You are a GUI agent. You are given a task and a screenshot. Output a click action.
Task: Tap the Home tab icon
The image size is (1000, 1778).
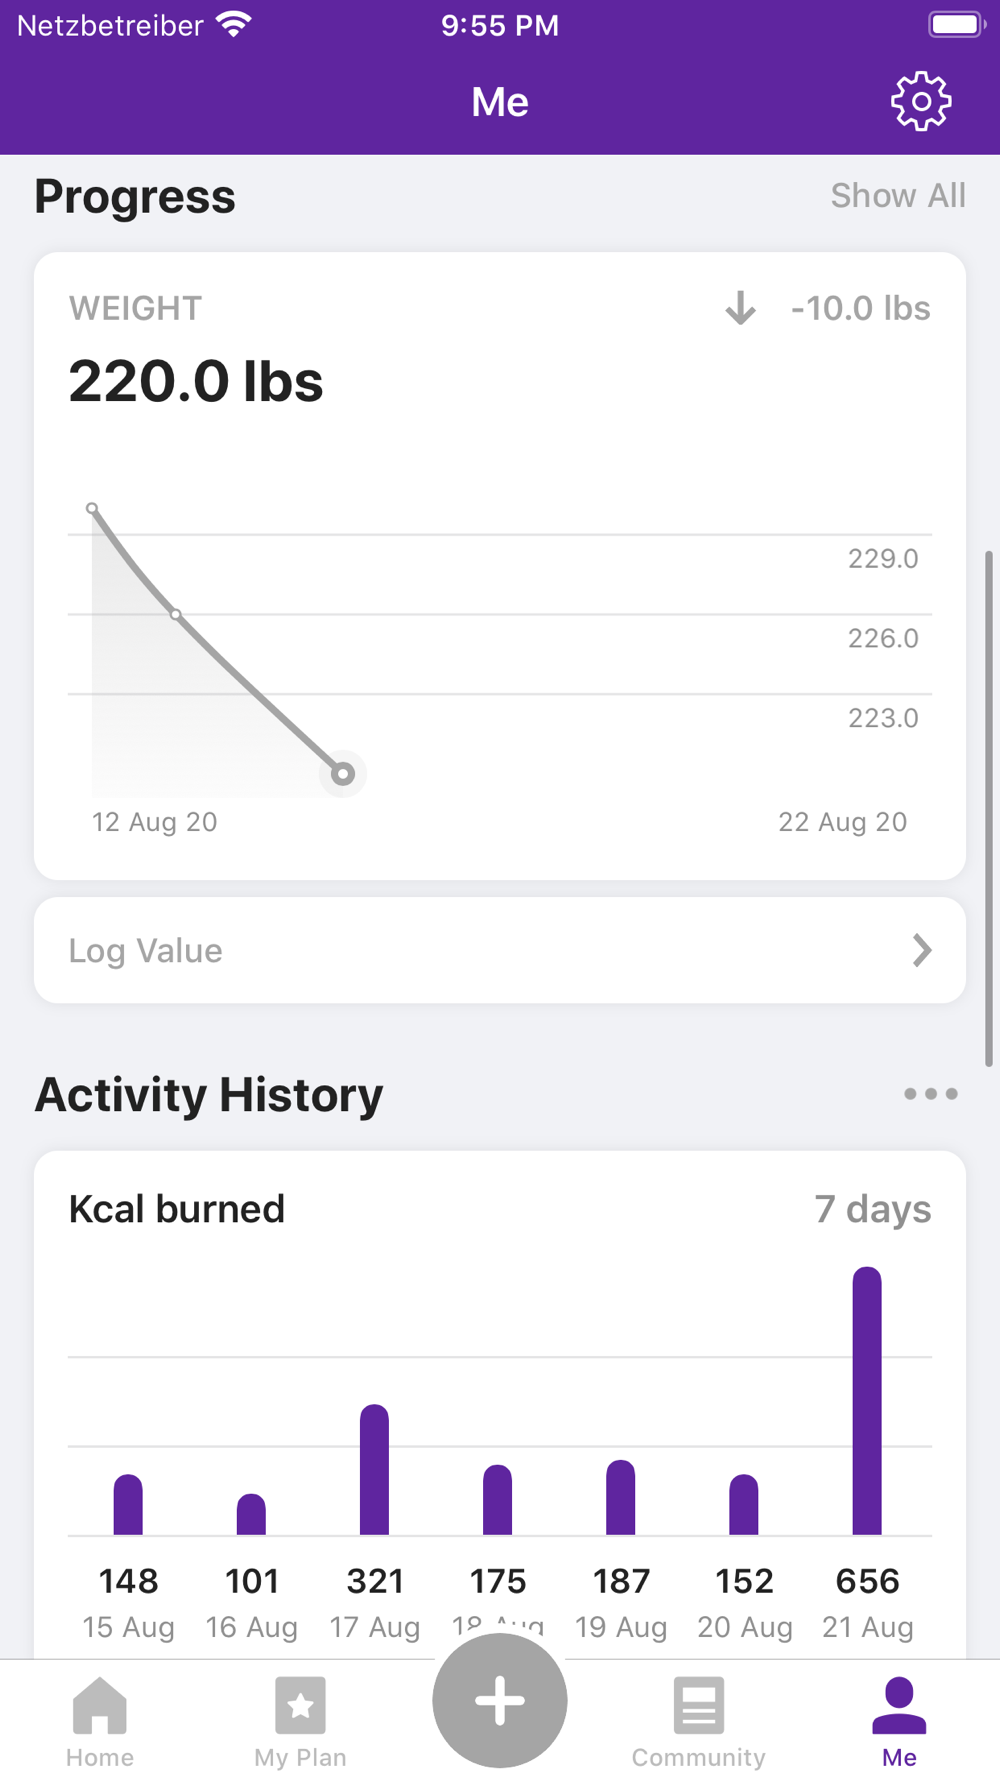[100, 1706]
